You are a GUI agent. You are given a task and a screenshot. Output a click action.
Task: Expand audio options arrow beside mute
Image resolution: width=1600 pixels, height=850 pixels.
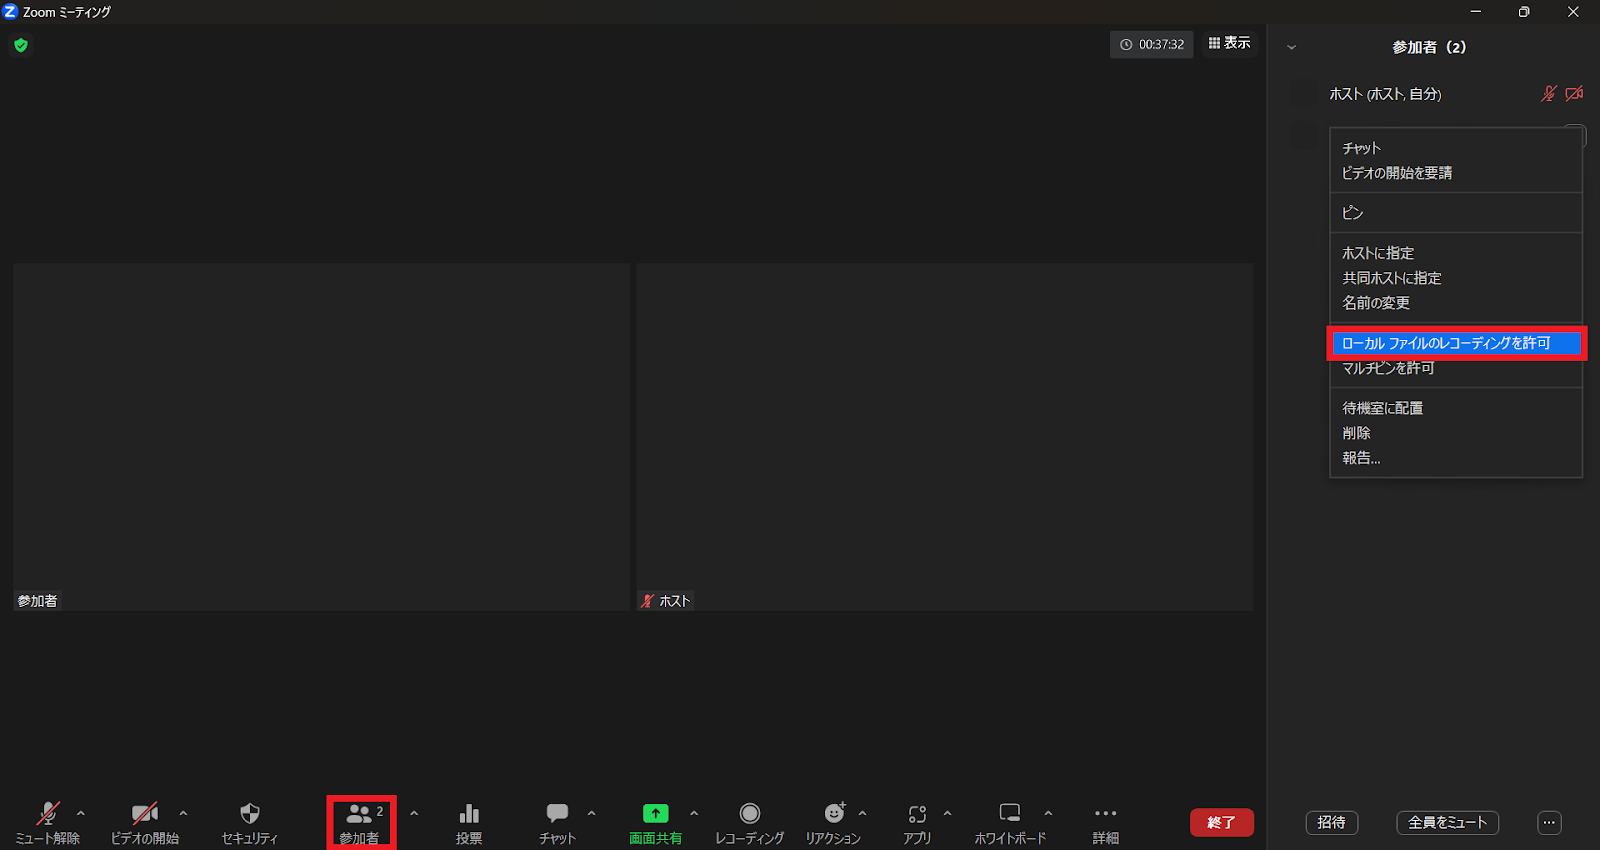[x=81, y=813]
